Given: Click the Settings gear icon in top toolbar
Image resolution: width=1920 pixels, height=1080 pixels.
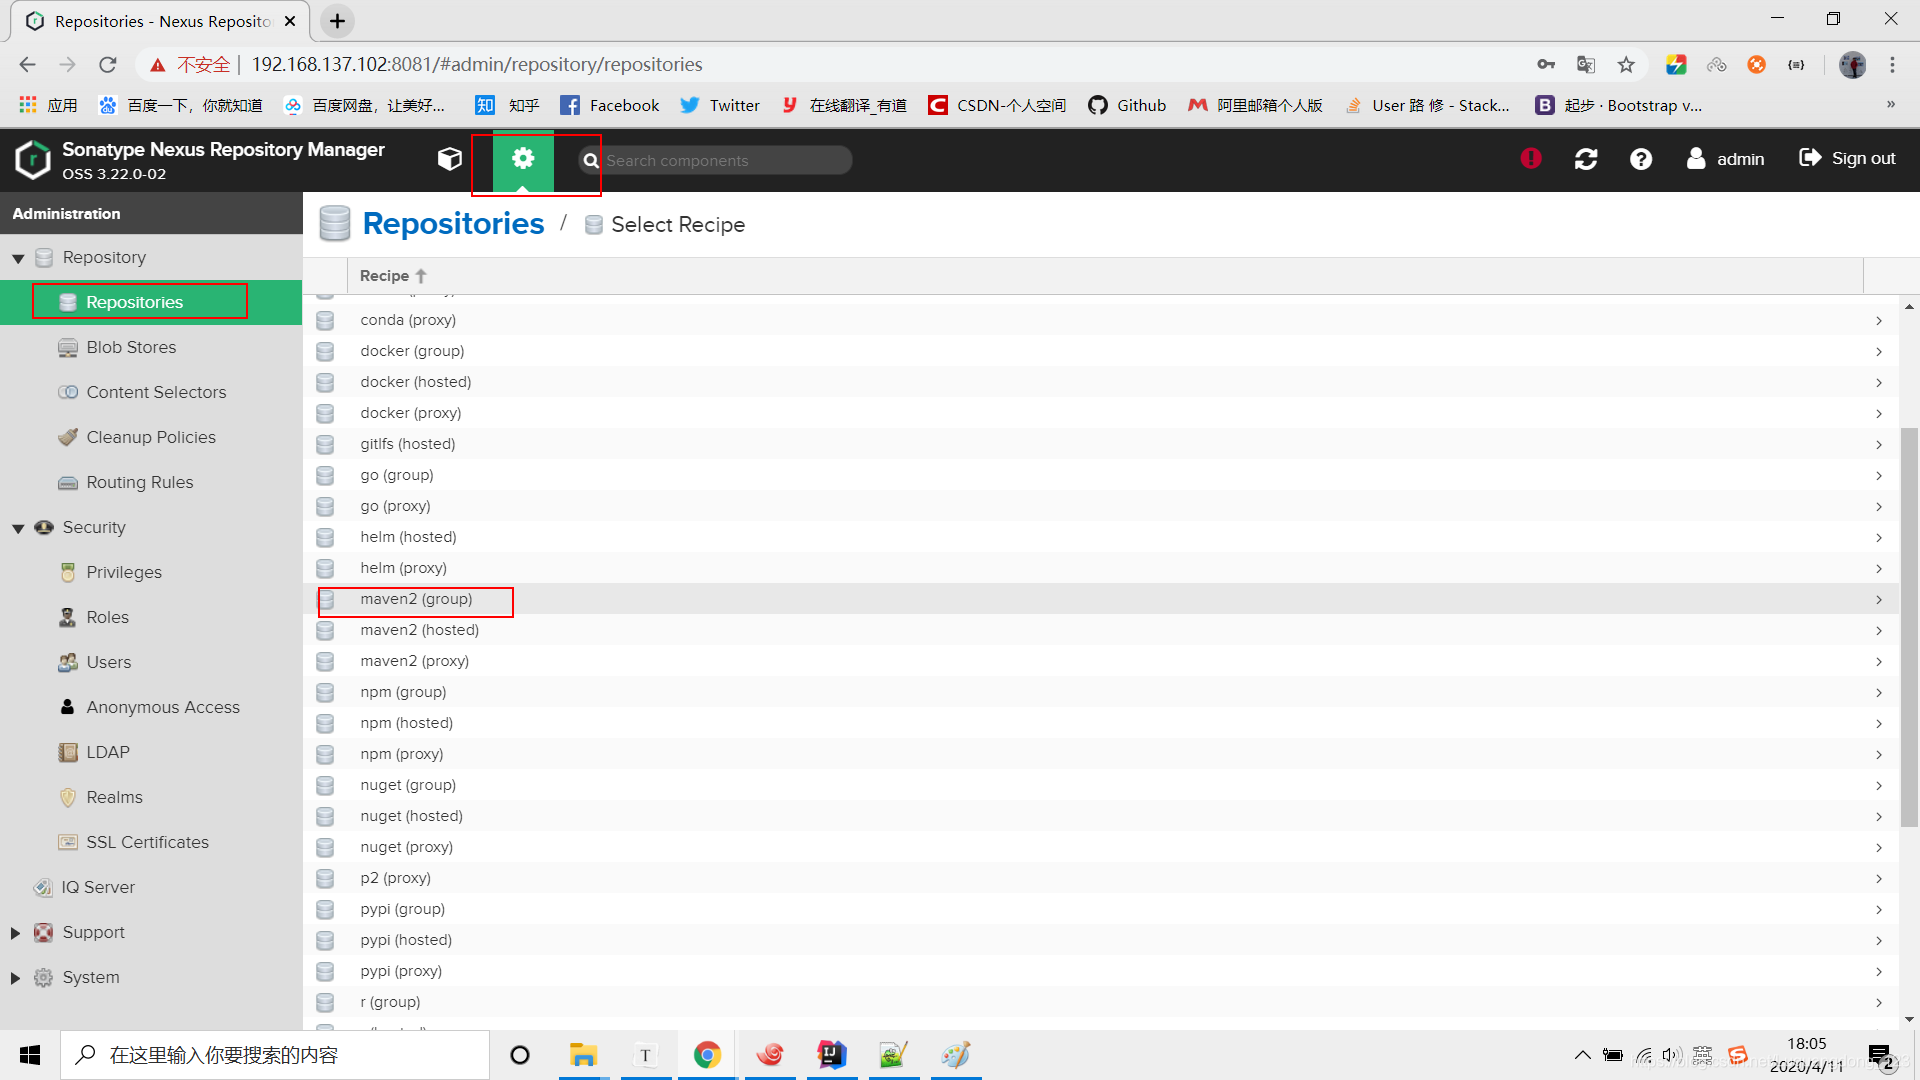Looking at the screenshot, I should click(x=524, y=158).
